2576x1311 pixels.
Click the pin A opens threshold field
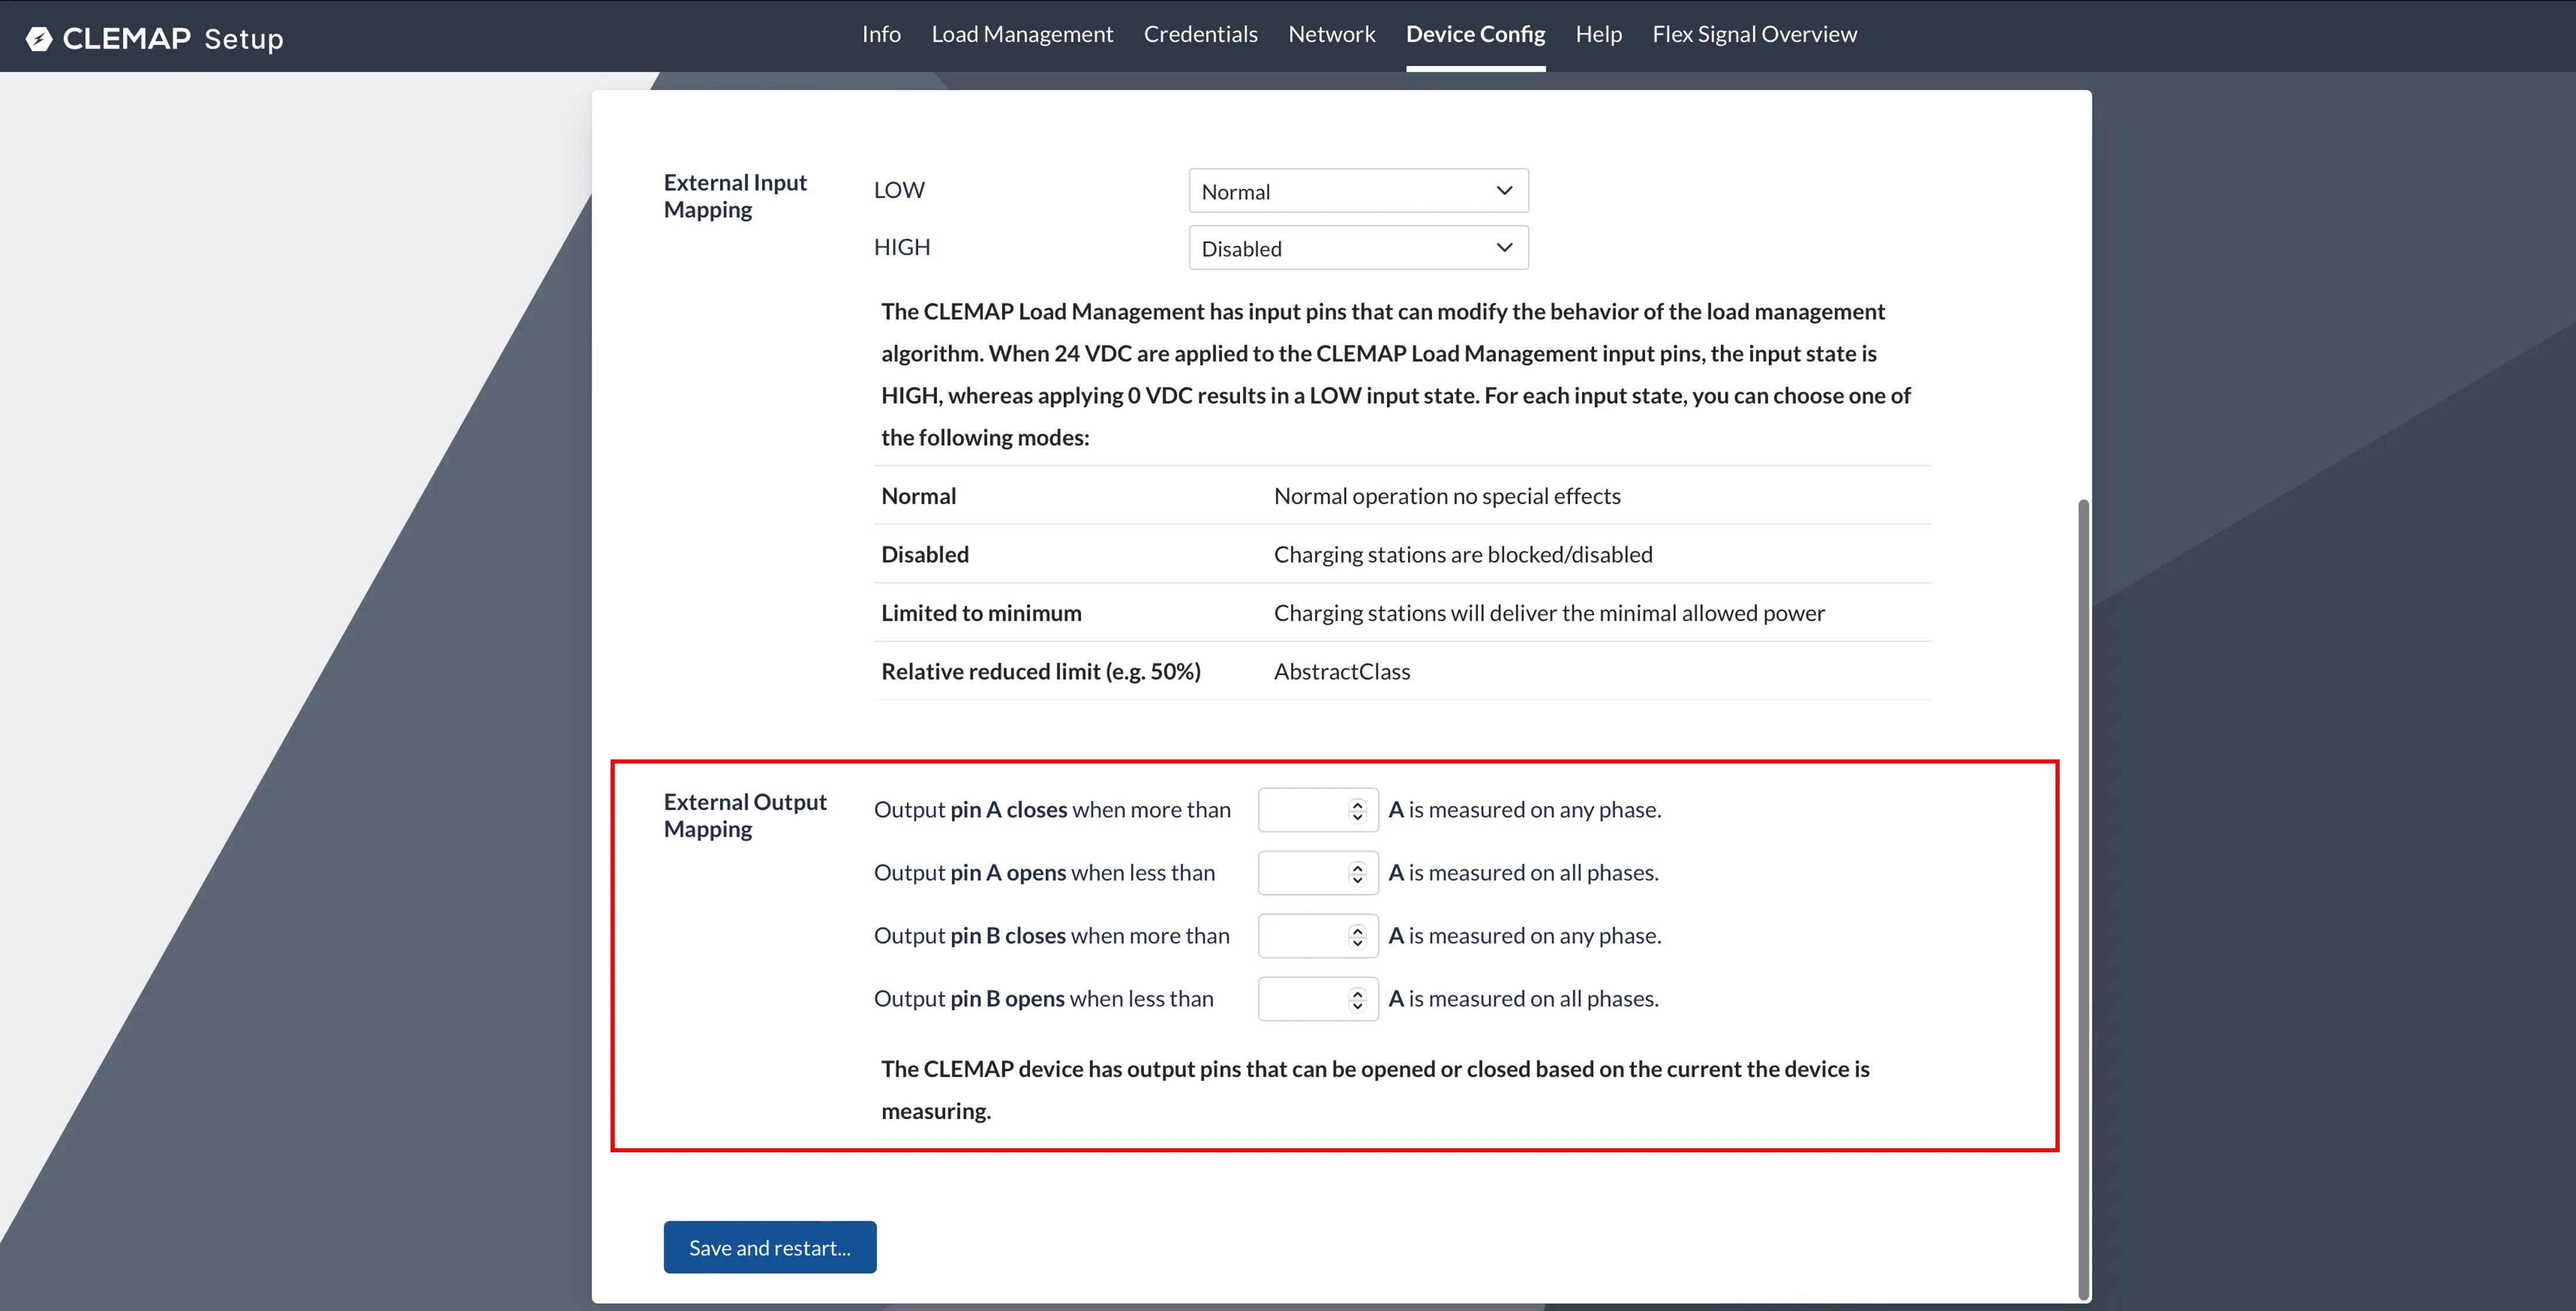(1318, 873)
